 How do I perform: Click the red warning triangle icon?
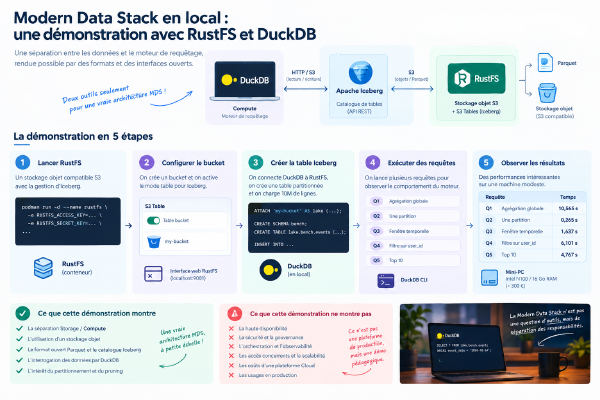point(235,314)
